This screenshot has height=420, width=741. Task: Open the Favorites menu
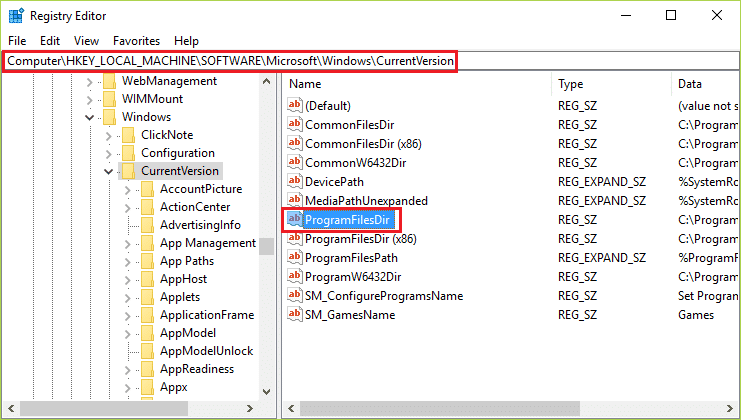137,41
